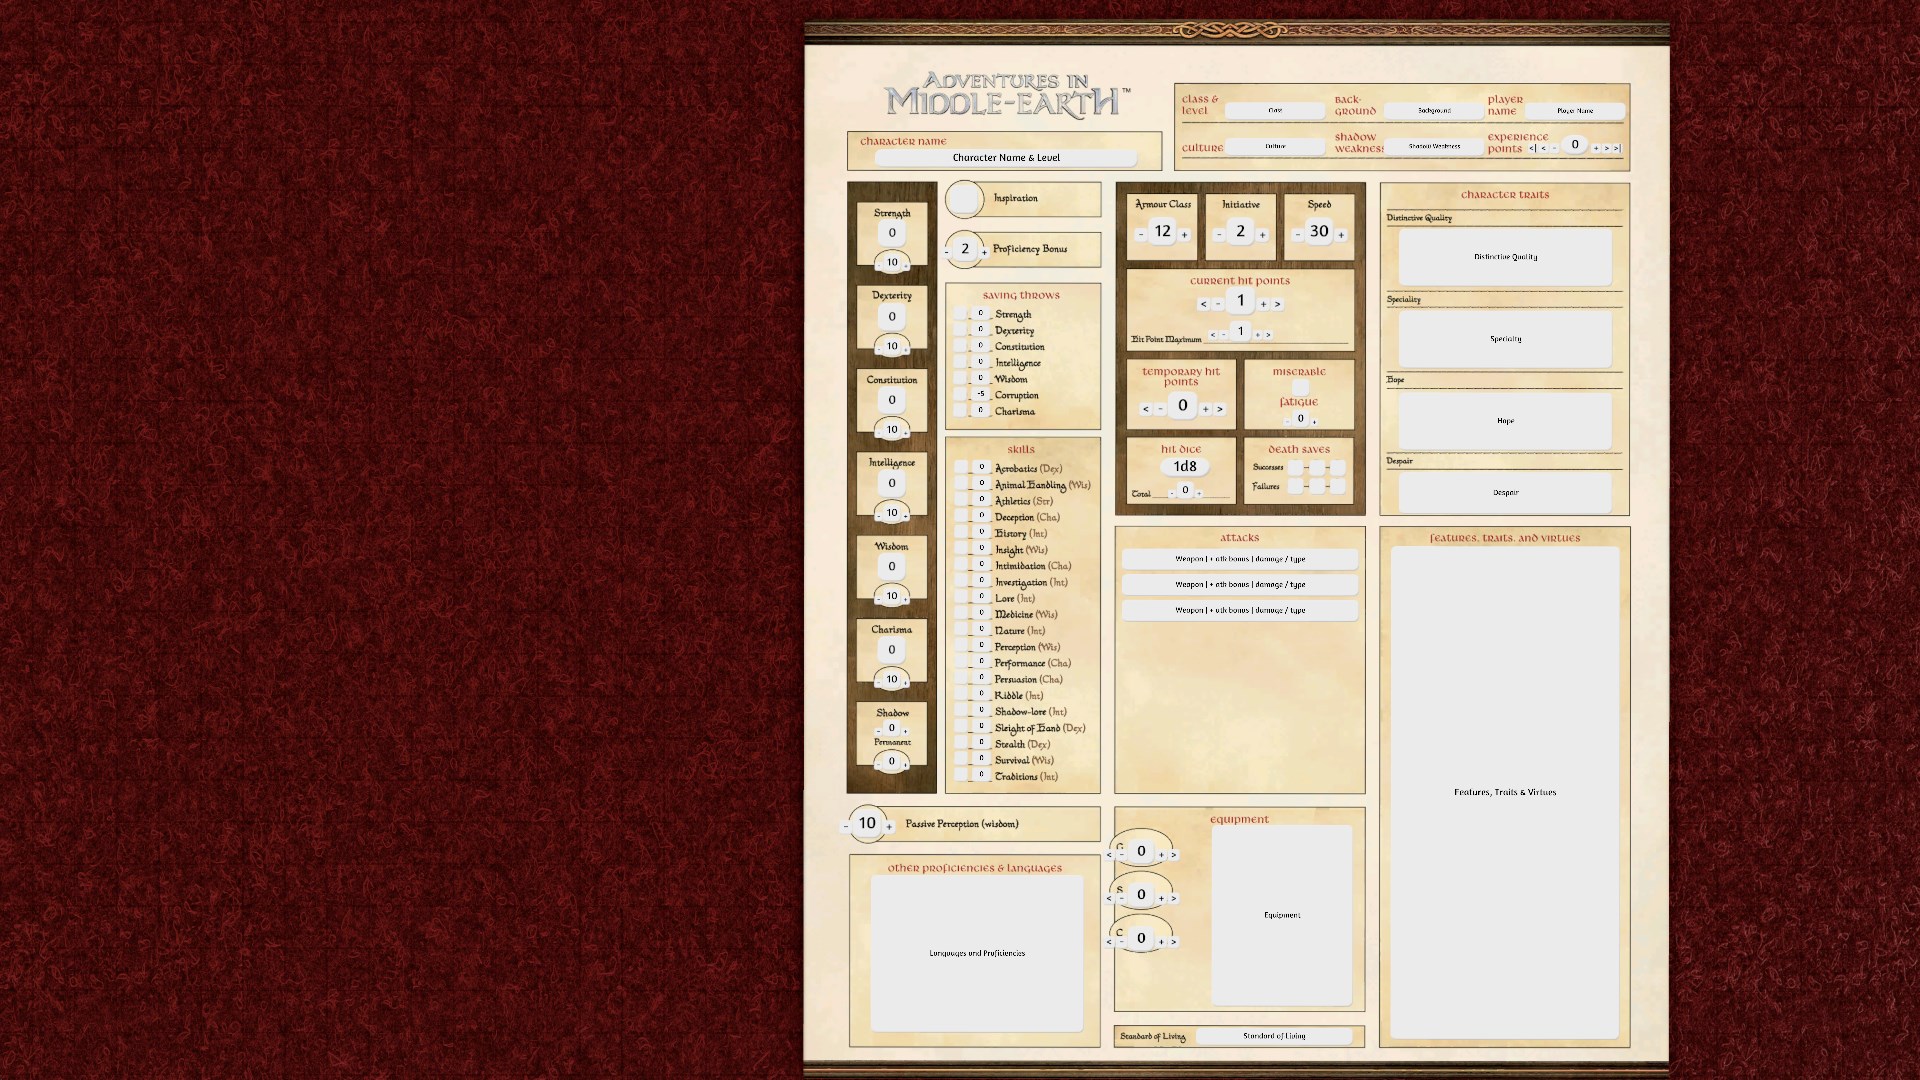The width and height of the screenshot is (1920, 1080).
Task: Increase the Constitution score with plus
Action: click(x=906, y=432)
